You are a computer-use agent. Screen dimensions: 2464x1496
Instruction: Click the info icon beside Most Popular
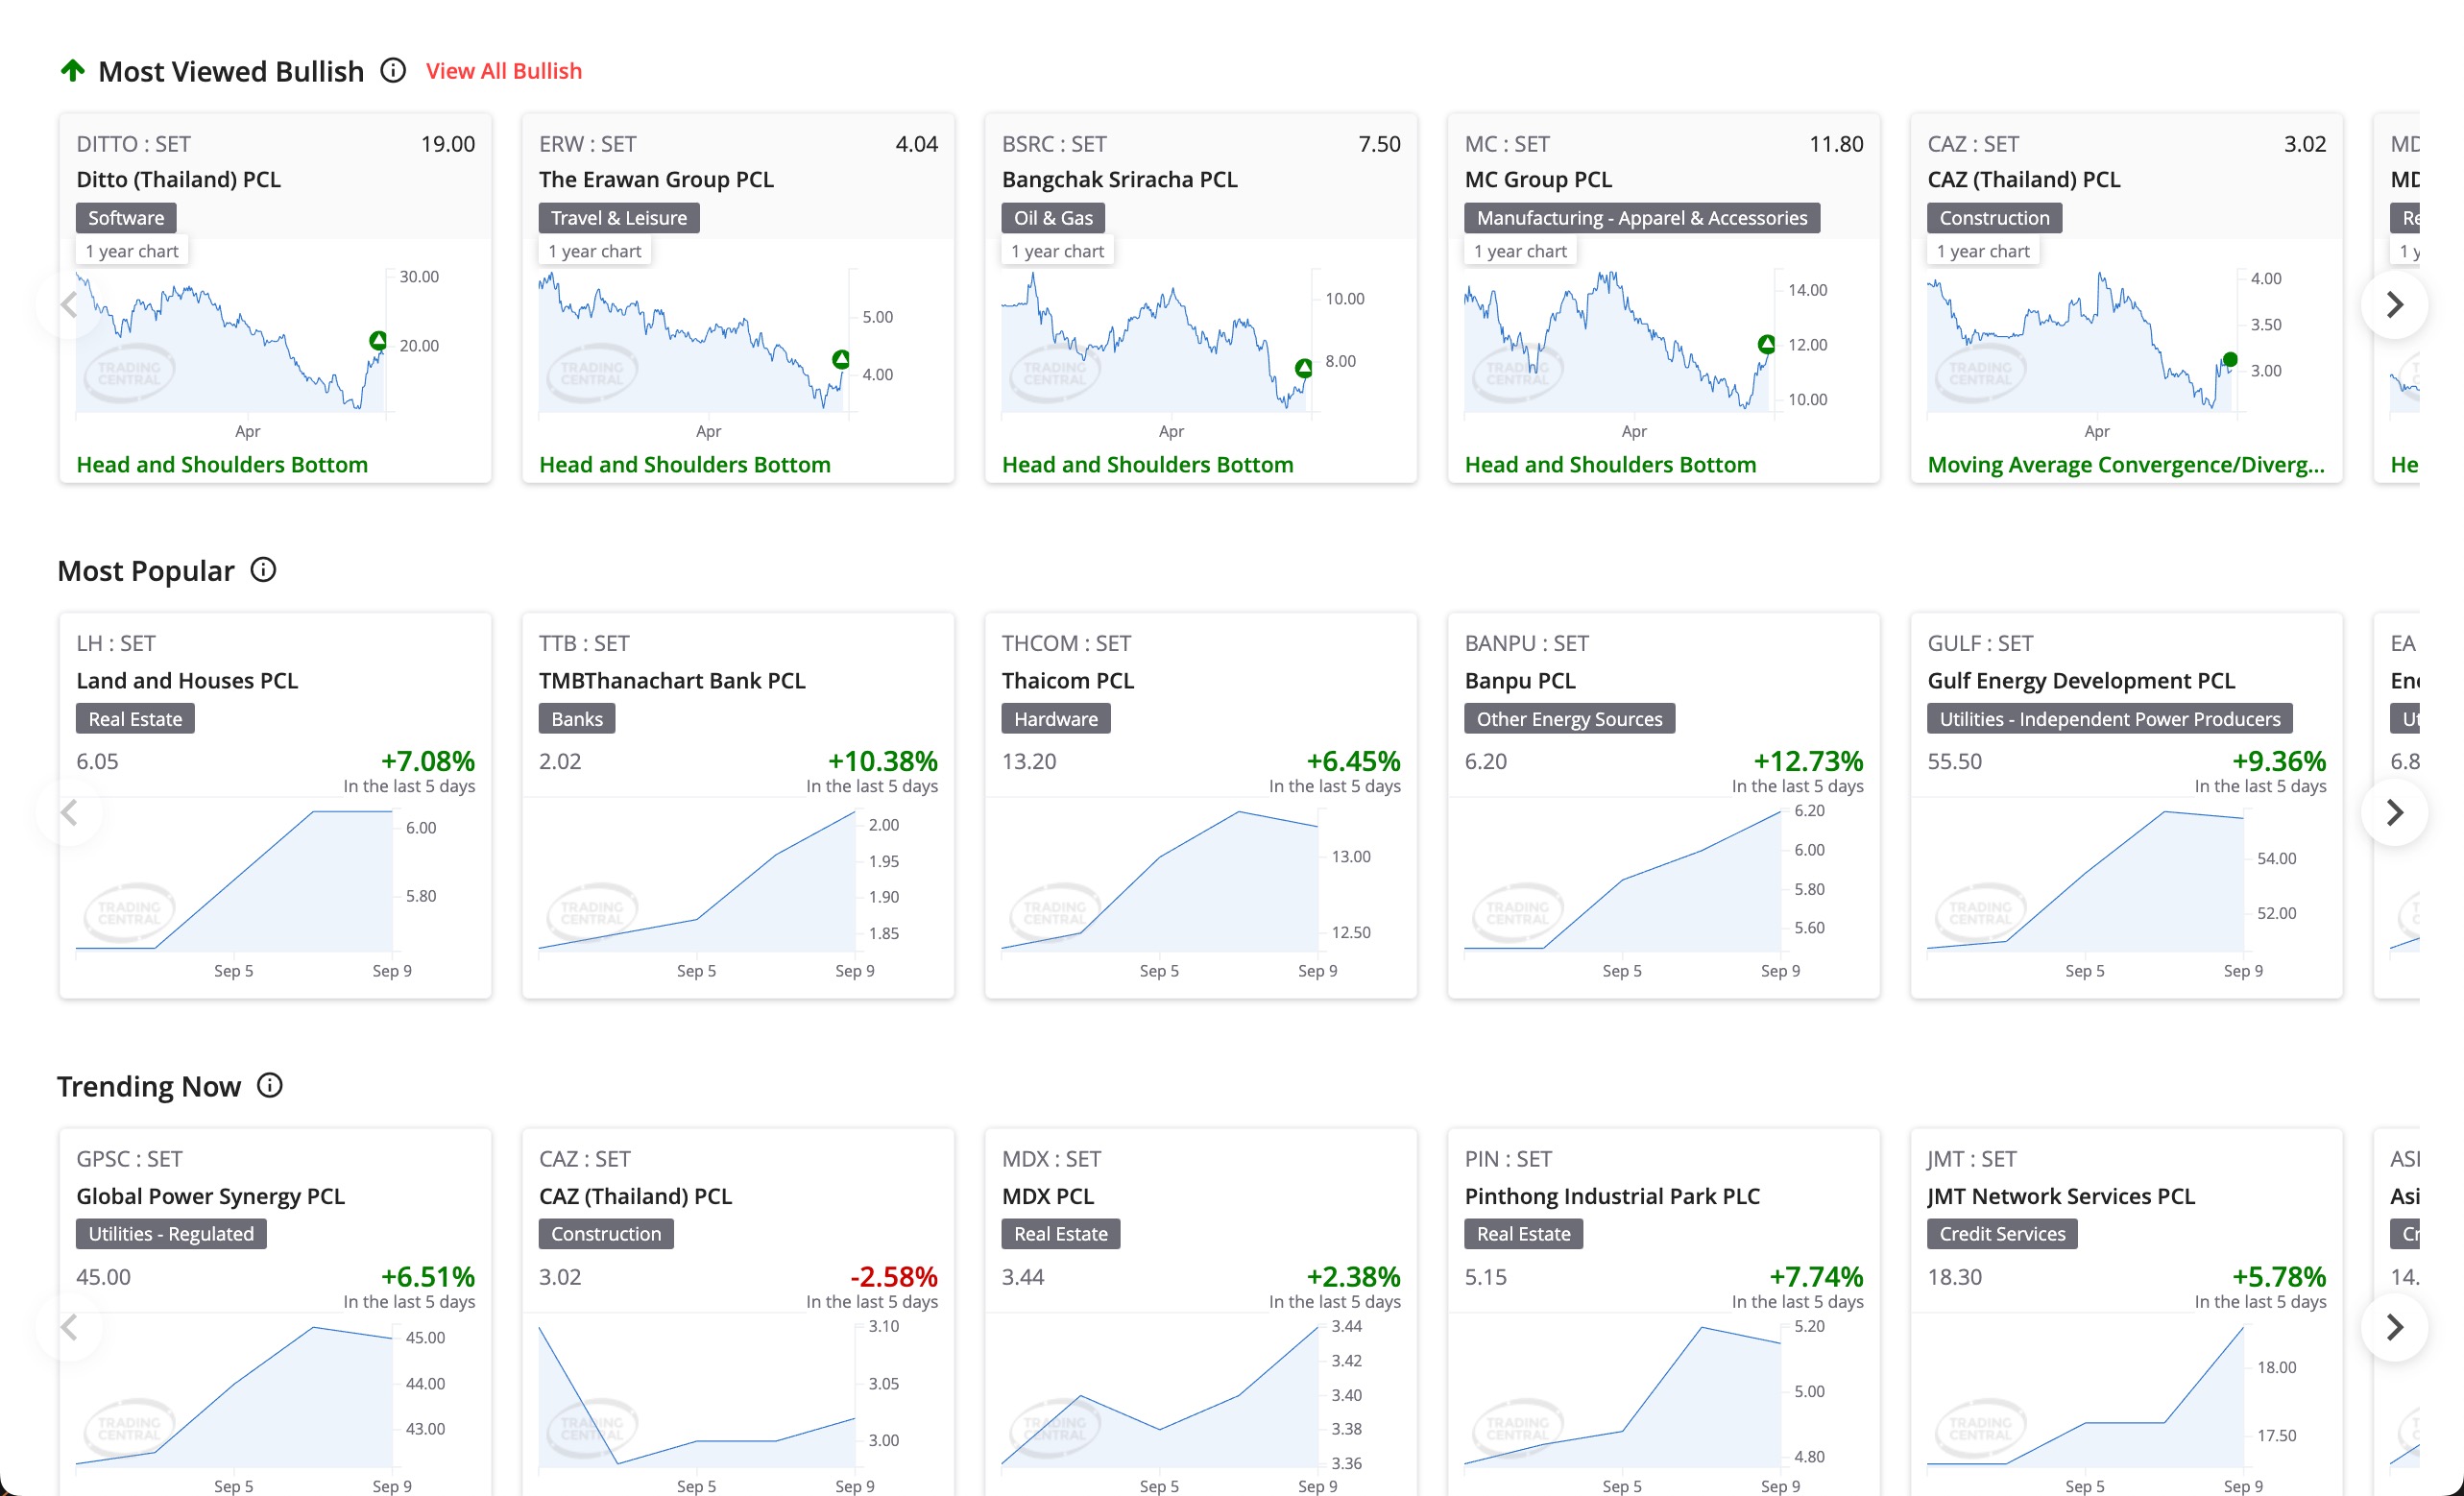point(263,569)
